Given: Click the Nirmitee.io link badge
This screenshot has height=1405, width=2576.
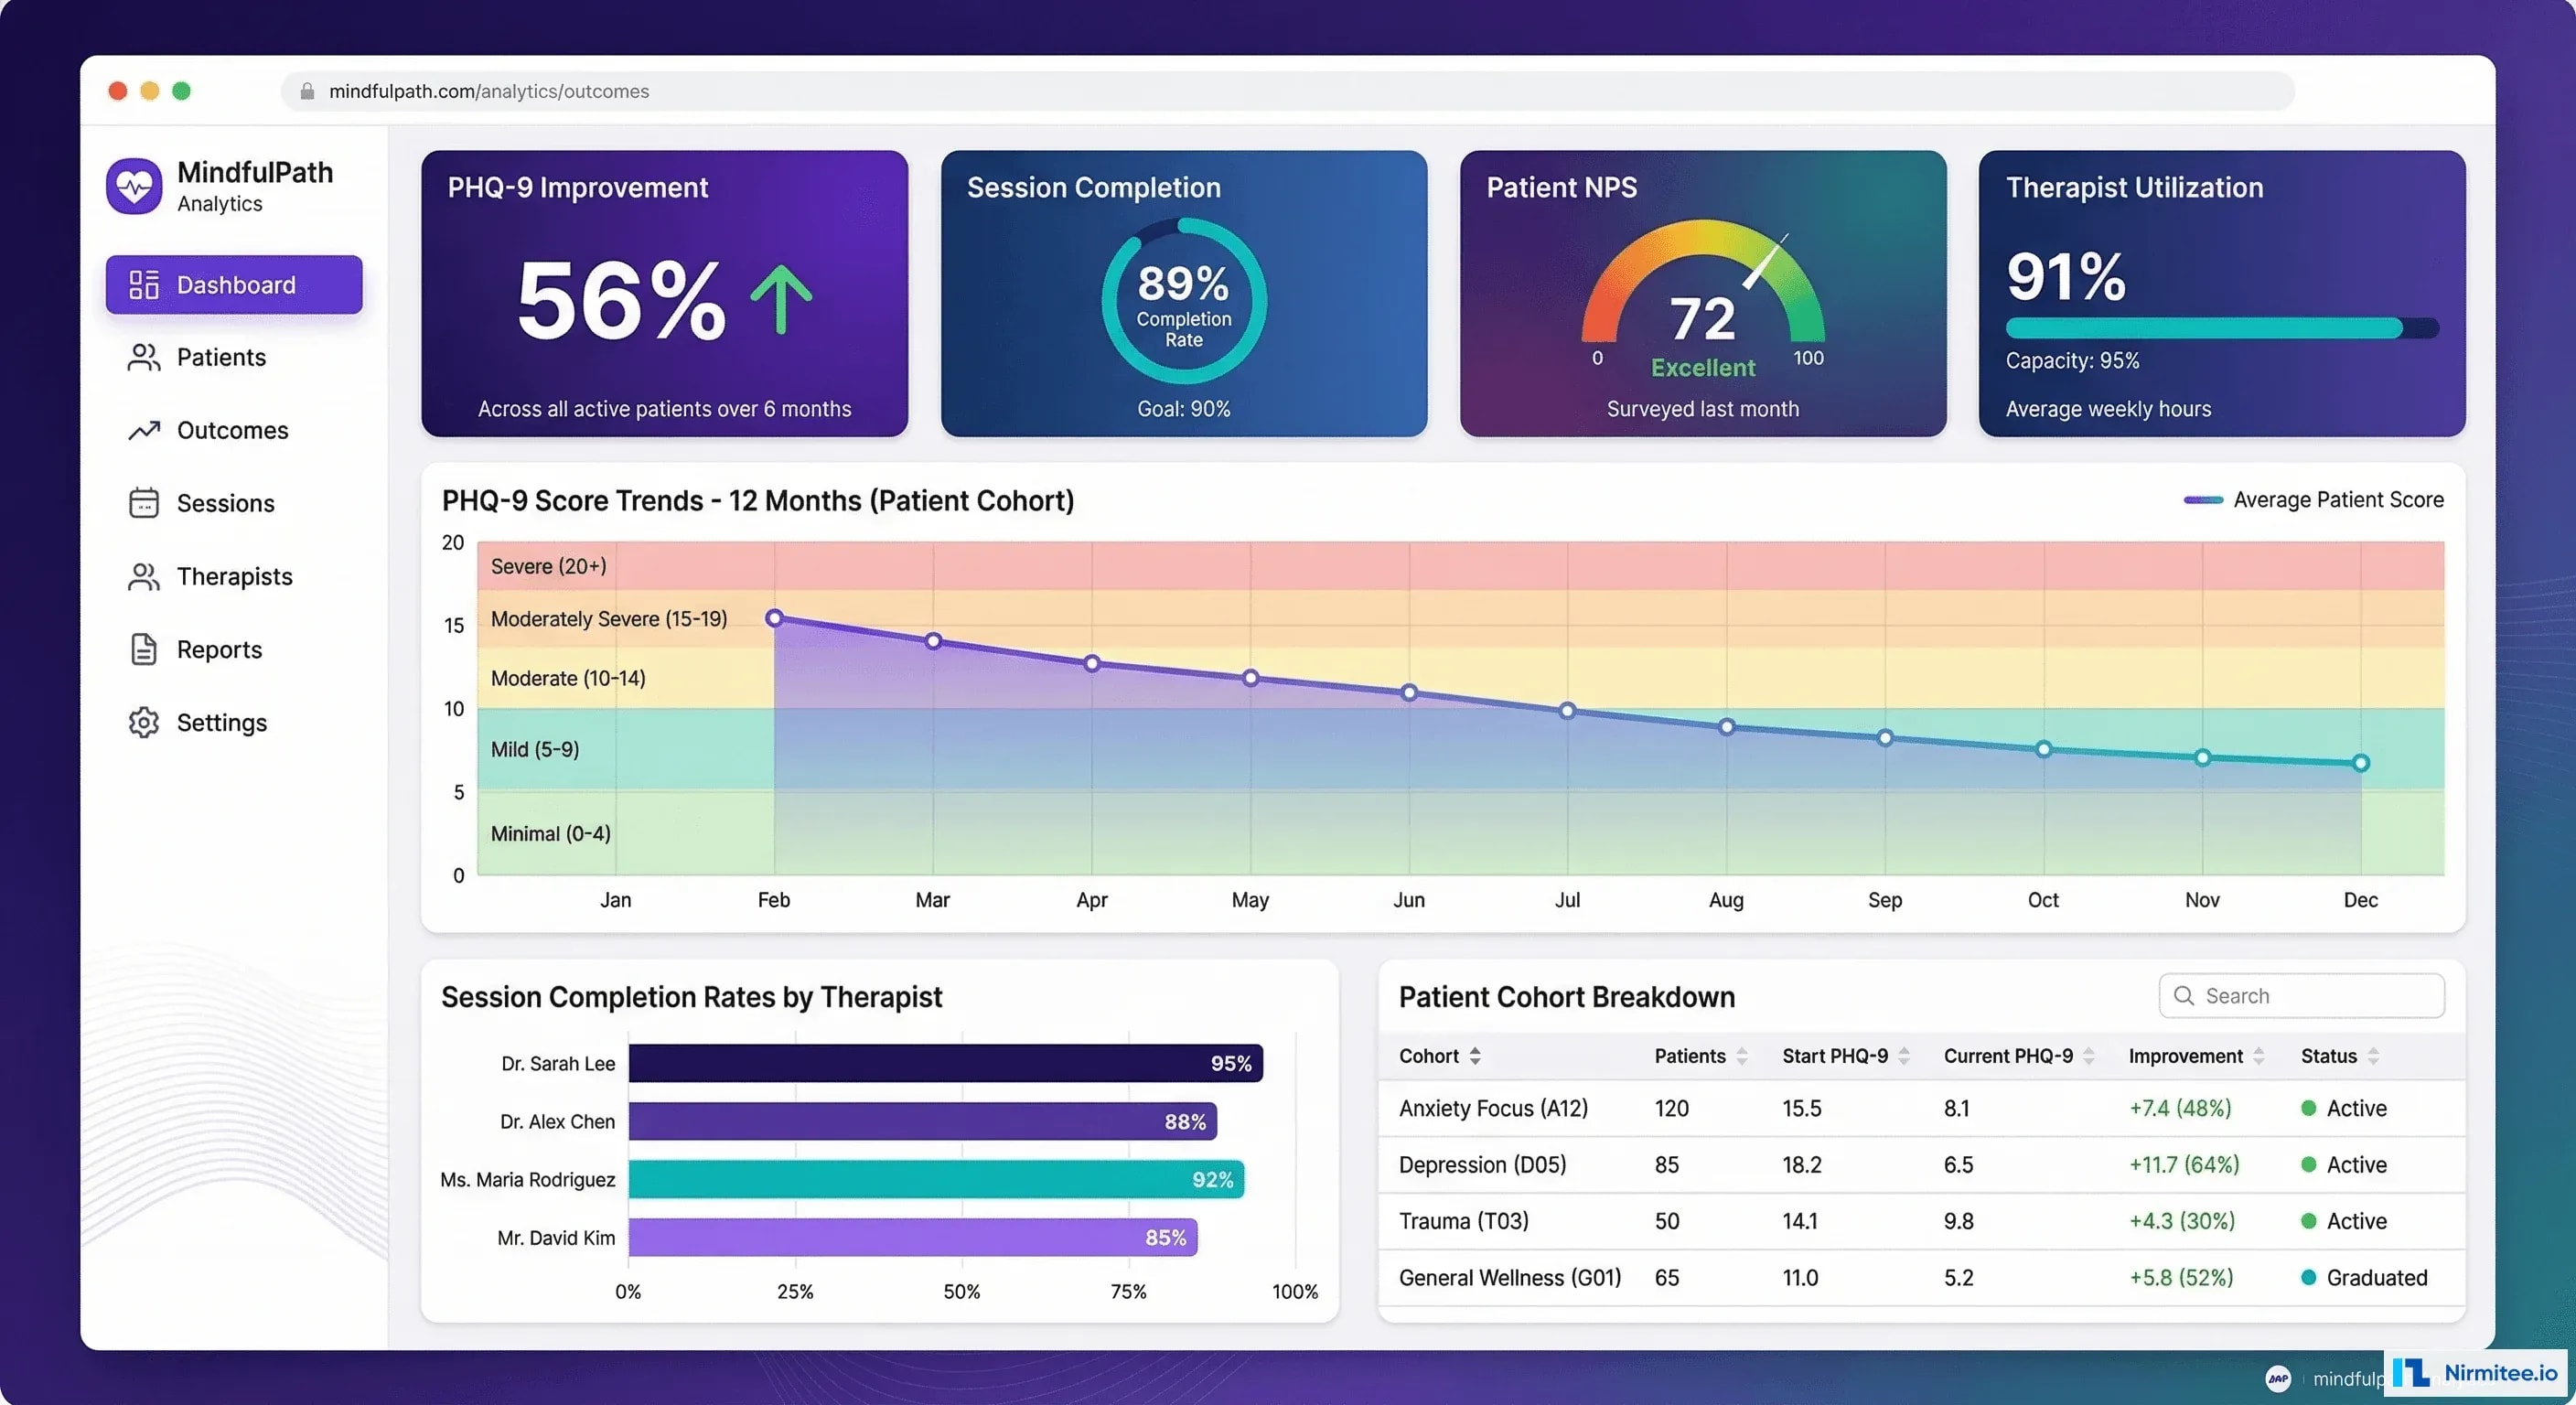Looking at the screenshot, I should tap(2476, 1373).
